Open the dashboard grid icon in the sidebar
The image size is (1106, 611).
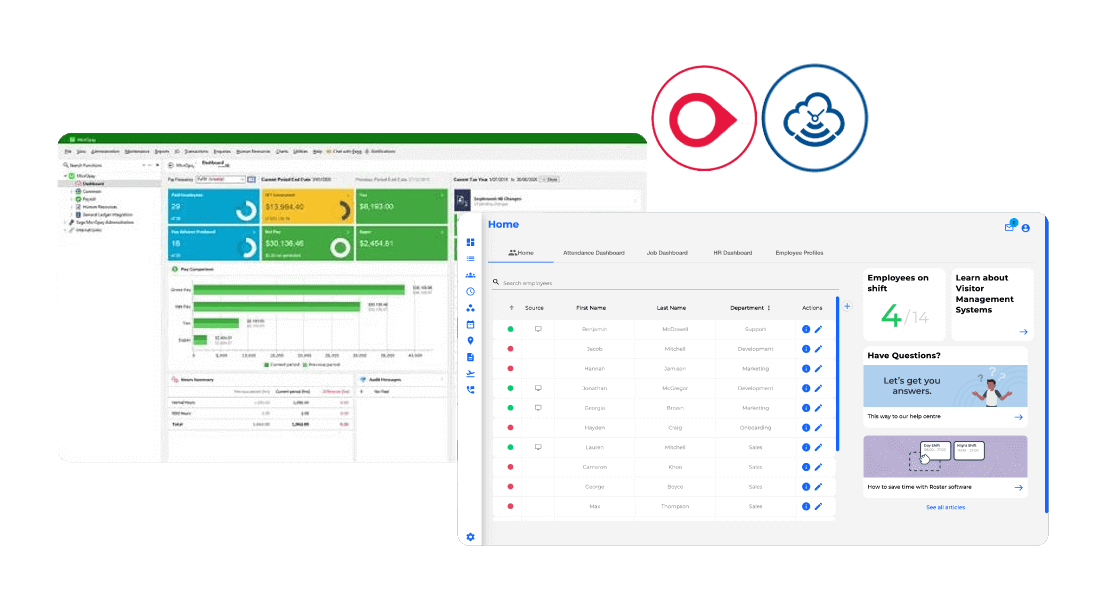coord(470,242)
